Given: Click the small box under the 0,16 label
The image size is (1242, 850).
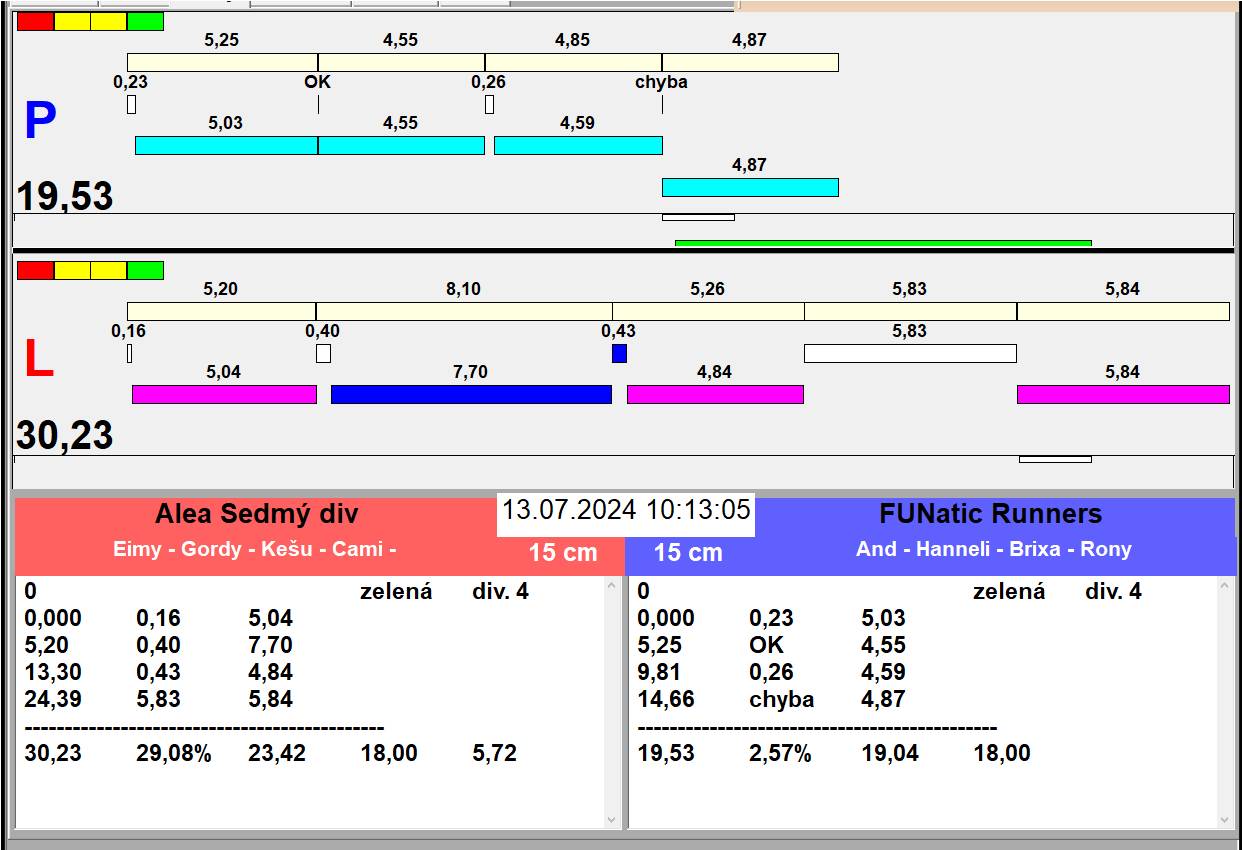Looking at the screenshot, I should coord(130,353).
